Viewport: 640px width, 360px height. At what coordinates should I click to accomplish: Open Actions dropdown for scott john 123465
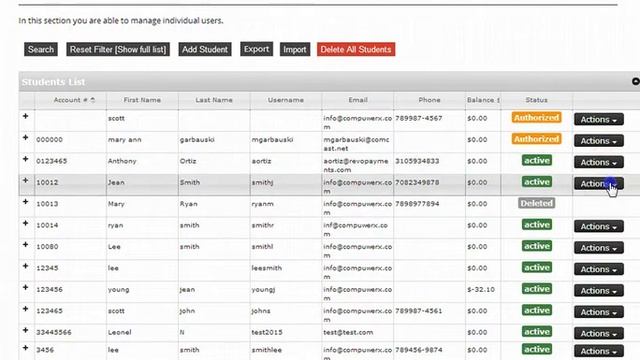click(x=599, y=312)
